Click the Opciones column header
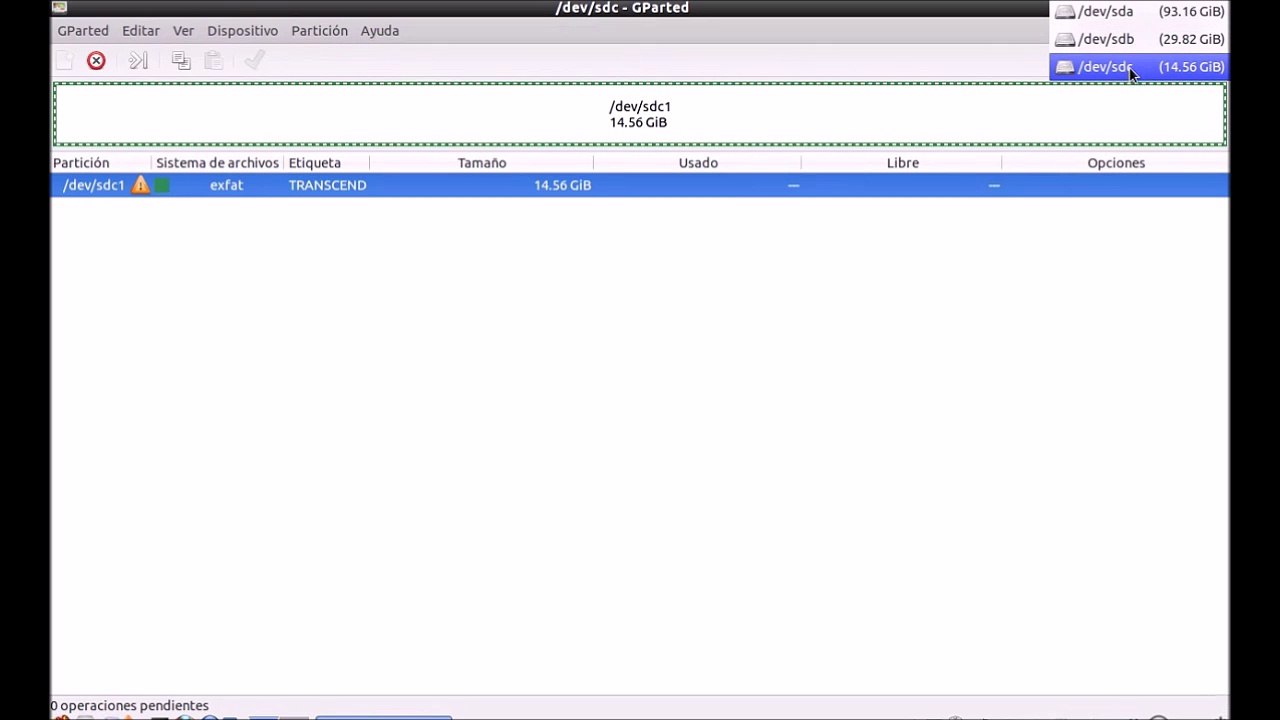The height and width of the screenshot is (720, 1280). pyautogui.click(x=1116, y=163)
